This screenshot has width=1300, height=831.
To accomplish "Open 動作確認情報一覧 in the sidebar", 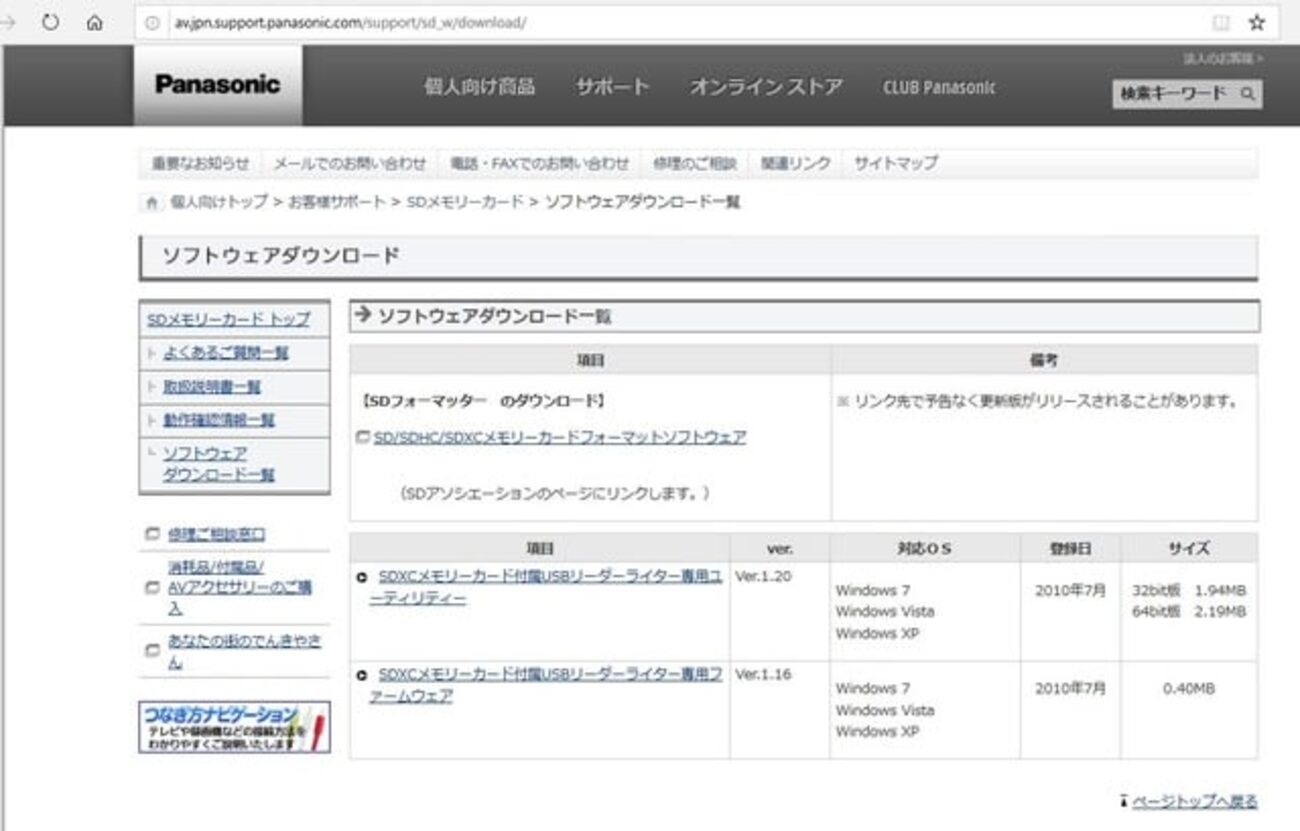I will pyautogui.click(x=219, y=420).
